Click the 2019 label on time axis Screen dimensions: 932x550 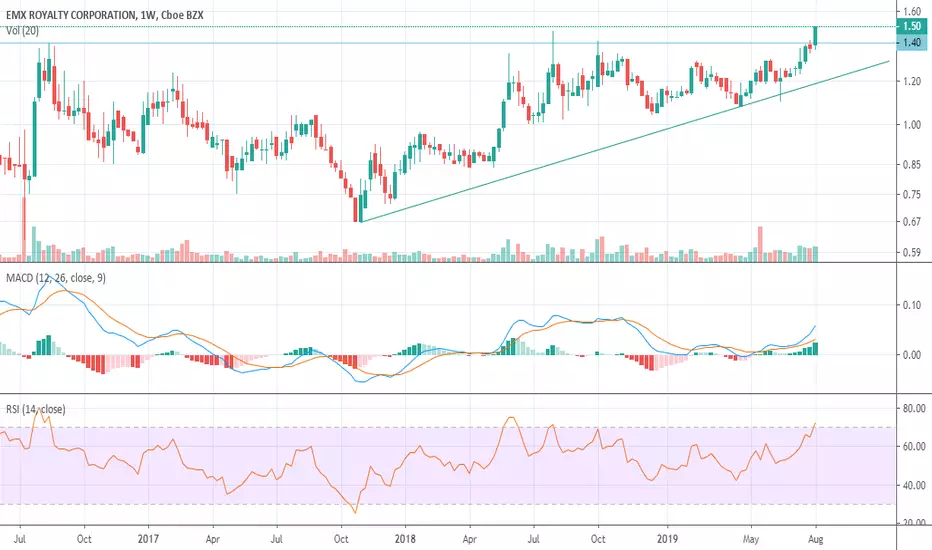point(667,539)
